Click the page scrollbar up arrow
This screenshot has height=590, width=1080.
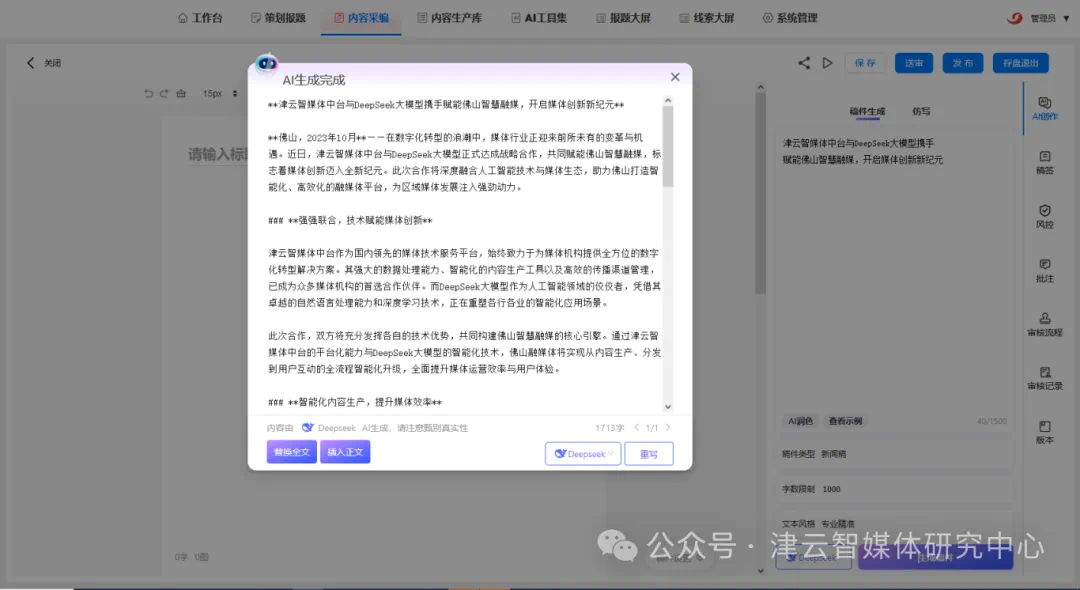click(x=760, y=87)
